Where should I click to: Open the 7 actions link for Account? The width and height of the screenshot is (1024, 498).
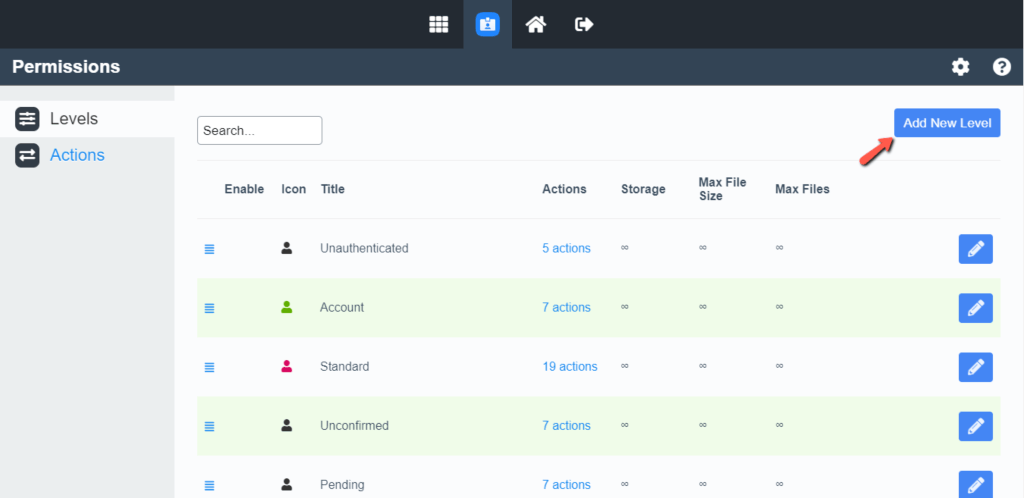(566, 307)
